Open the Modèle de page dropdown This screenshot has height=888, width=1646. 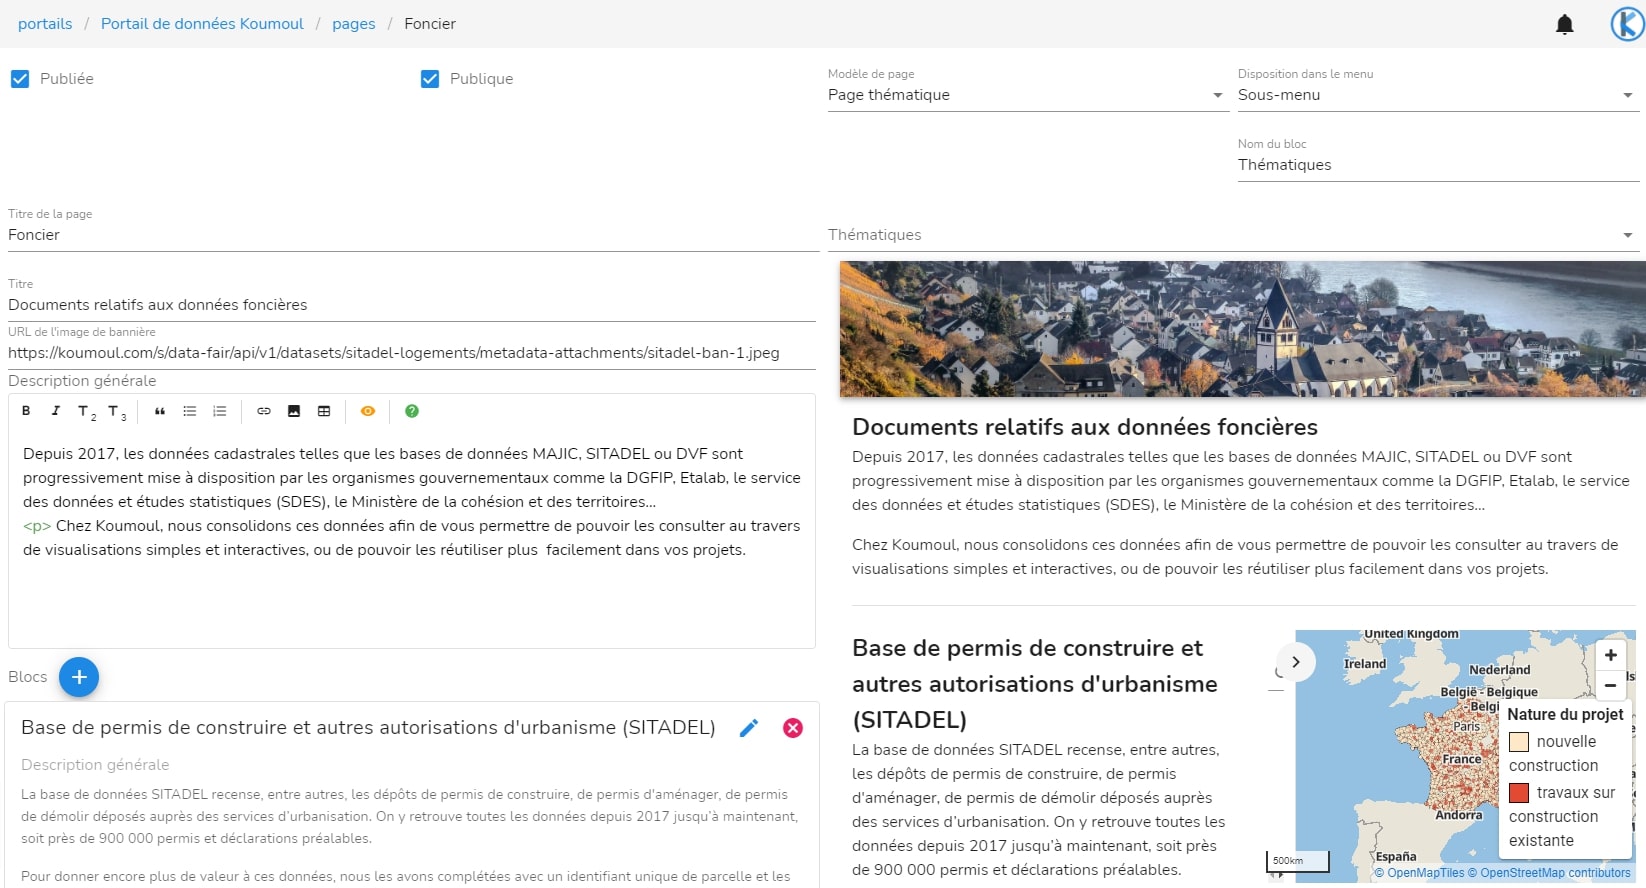coord(1027,95)
